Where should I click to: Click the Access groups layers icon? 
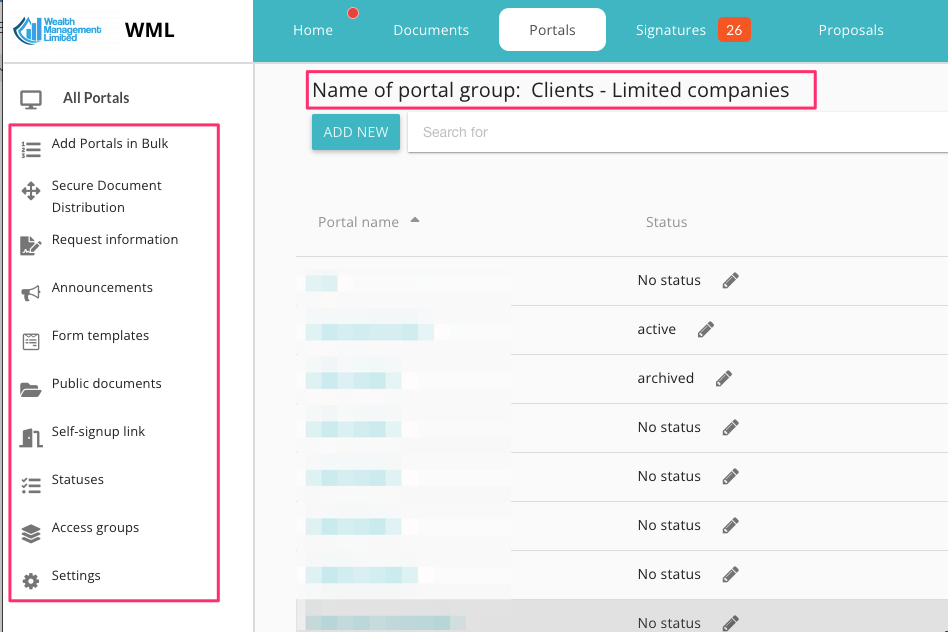31,533
